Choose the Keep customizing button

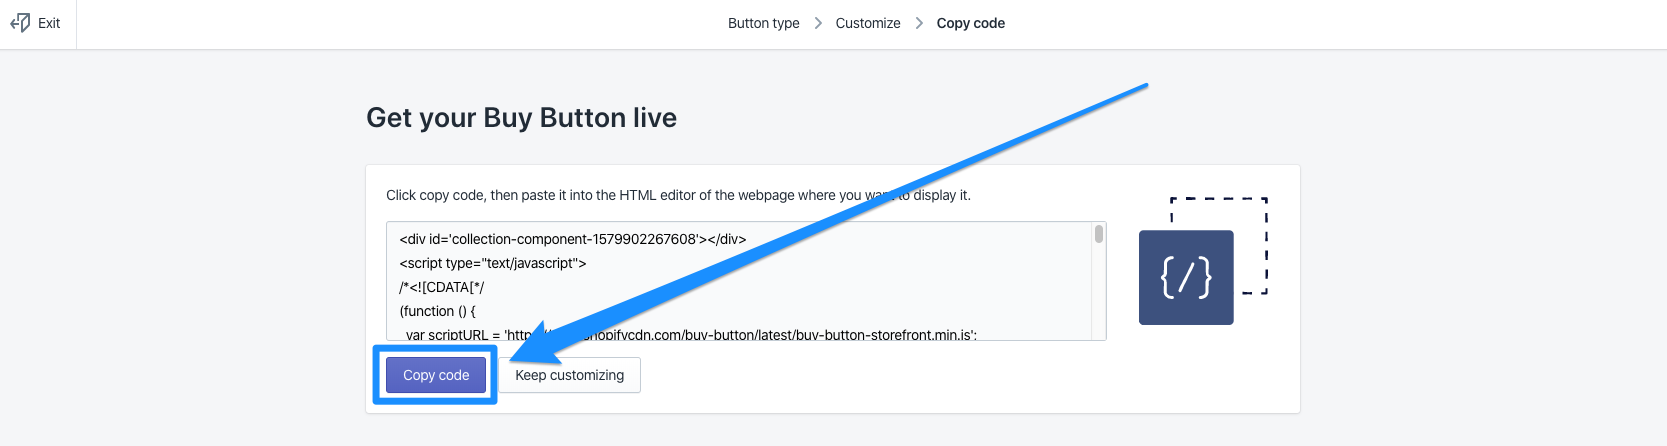(x=569, y=375)
